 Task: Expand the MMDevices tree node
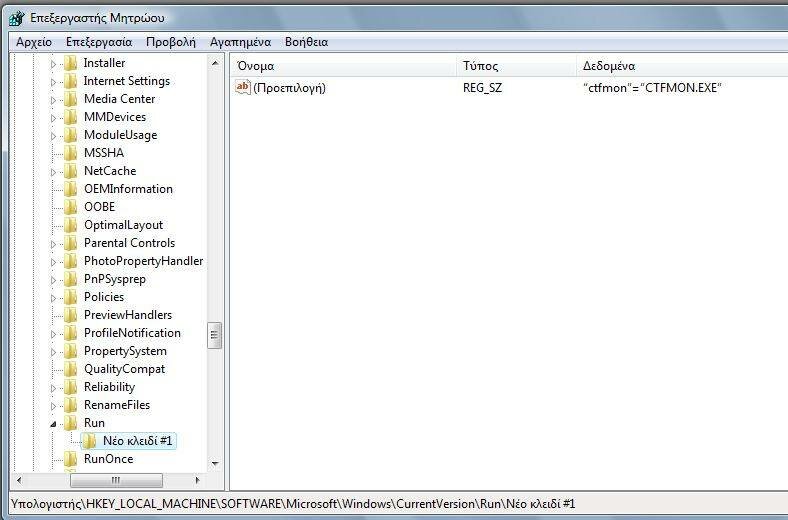pyautogui.click(x=53, y=118)
